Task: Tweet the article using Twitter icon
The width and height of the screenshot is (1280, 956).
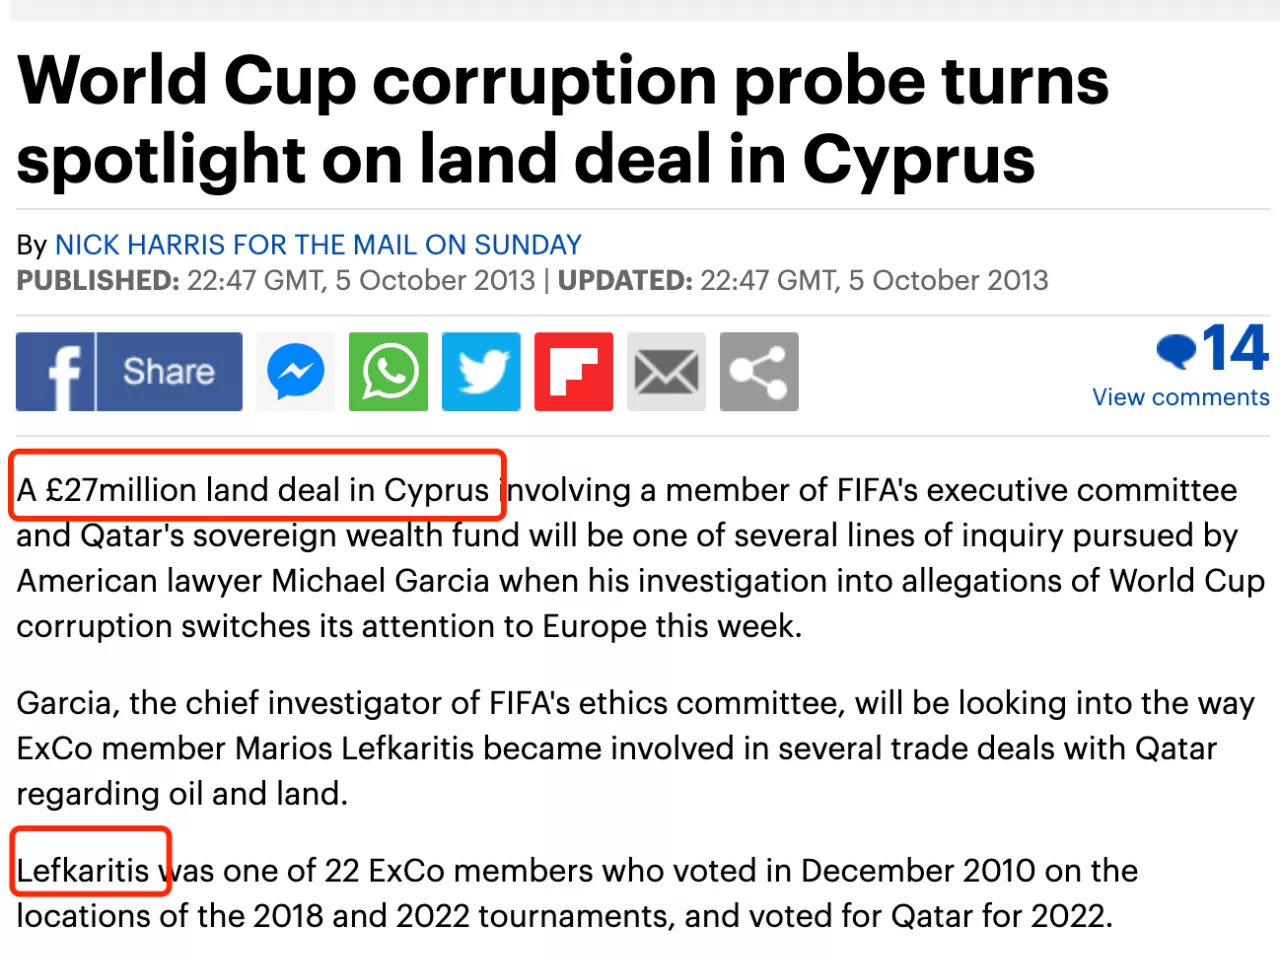Action: pyautogui.click(x=481, y=372)
